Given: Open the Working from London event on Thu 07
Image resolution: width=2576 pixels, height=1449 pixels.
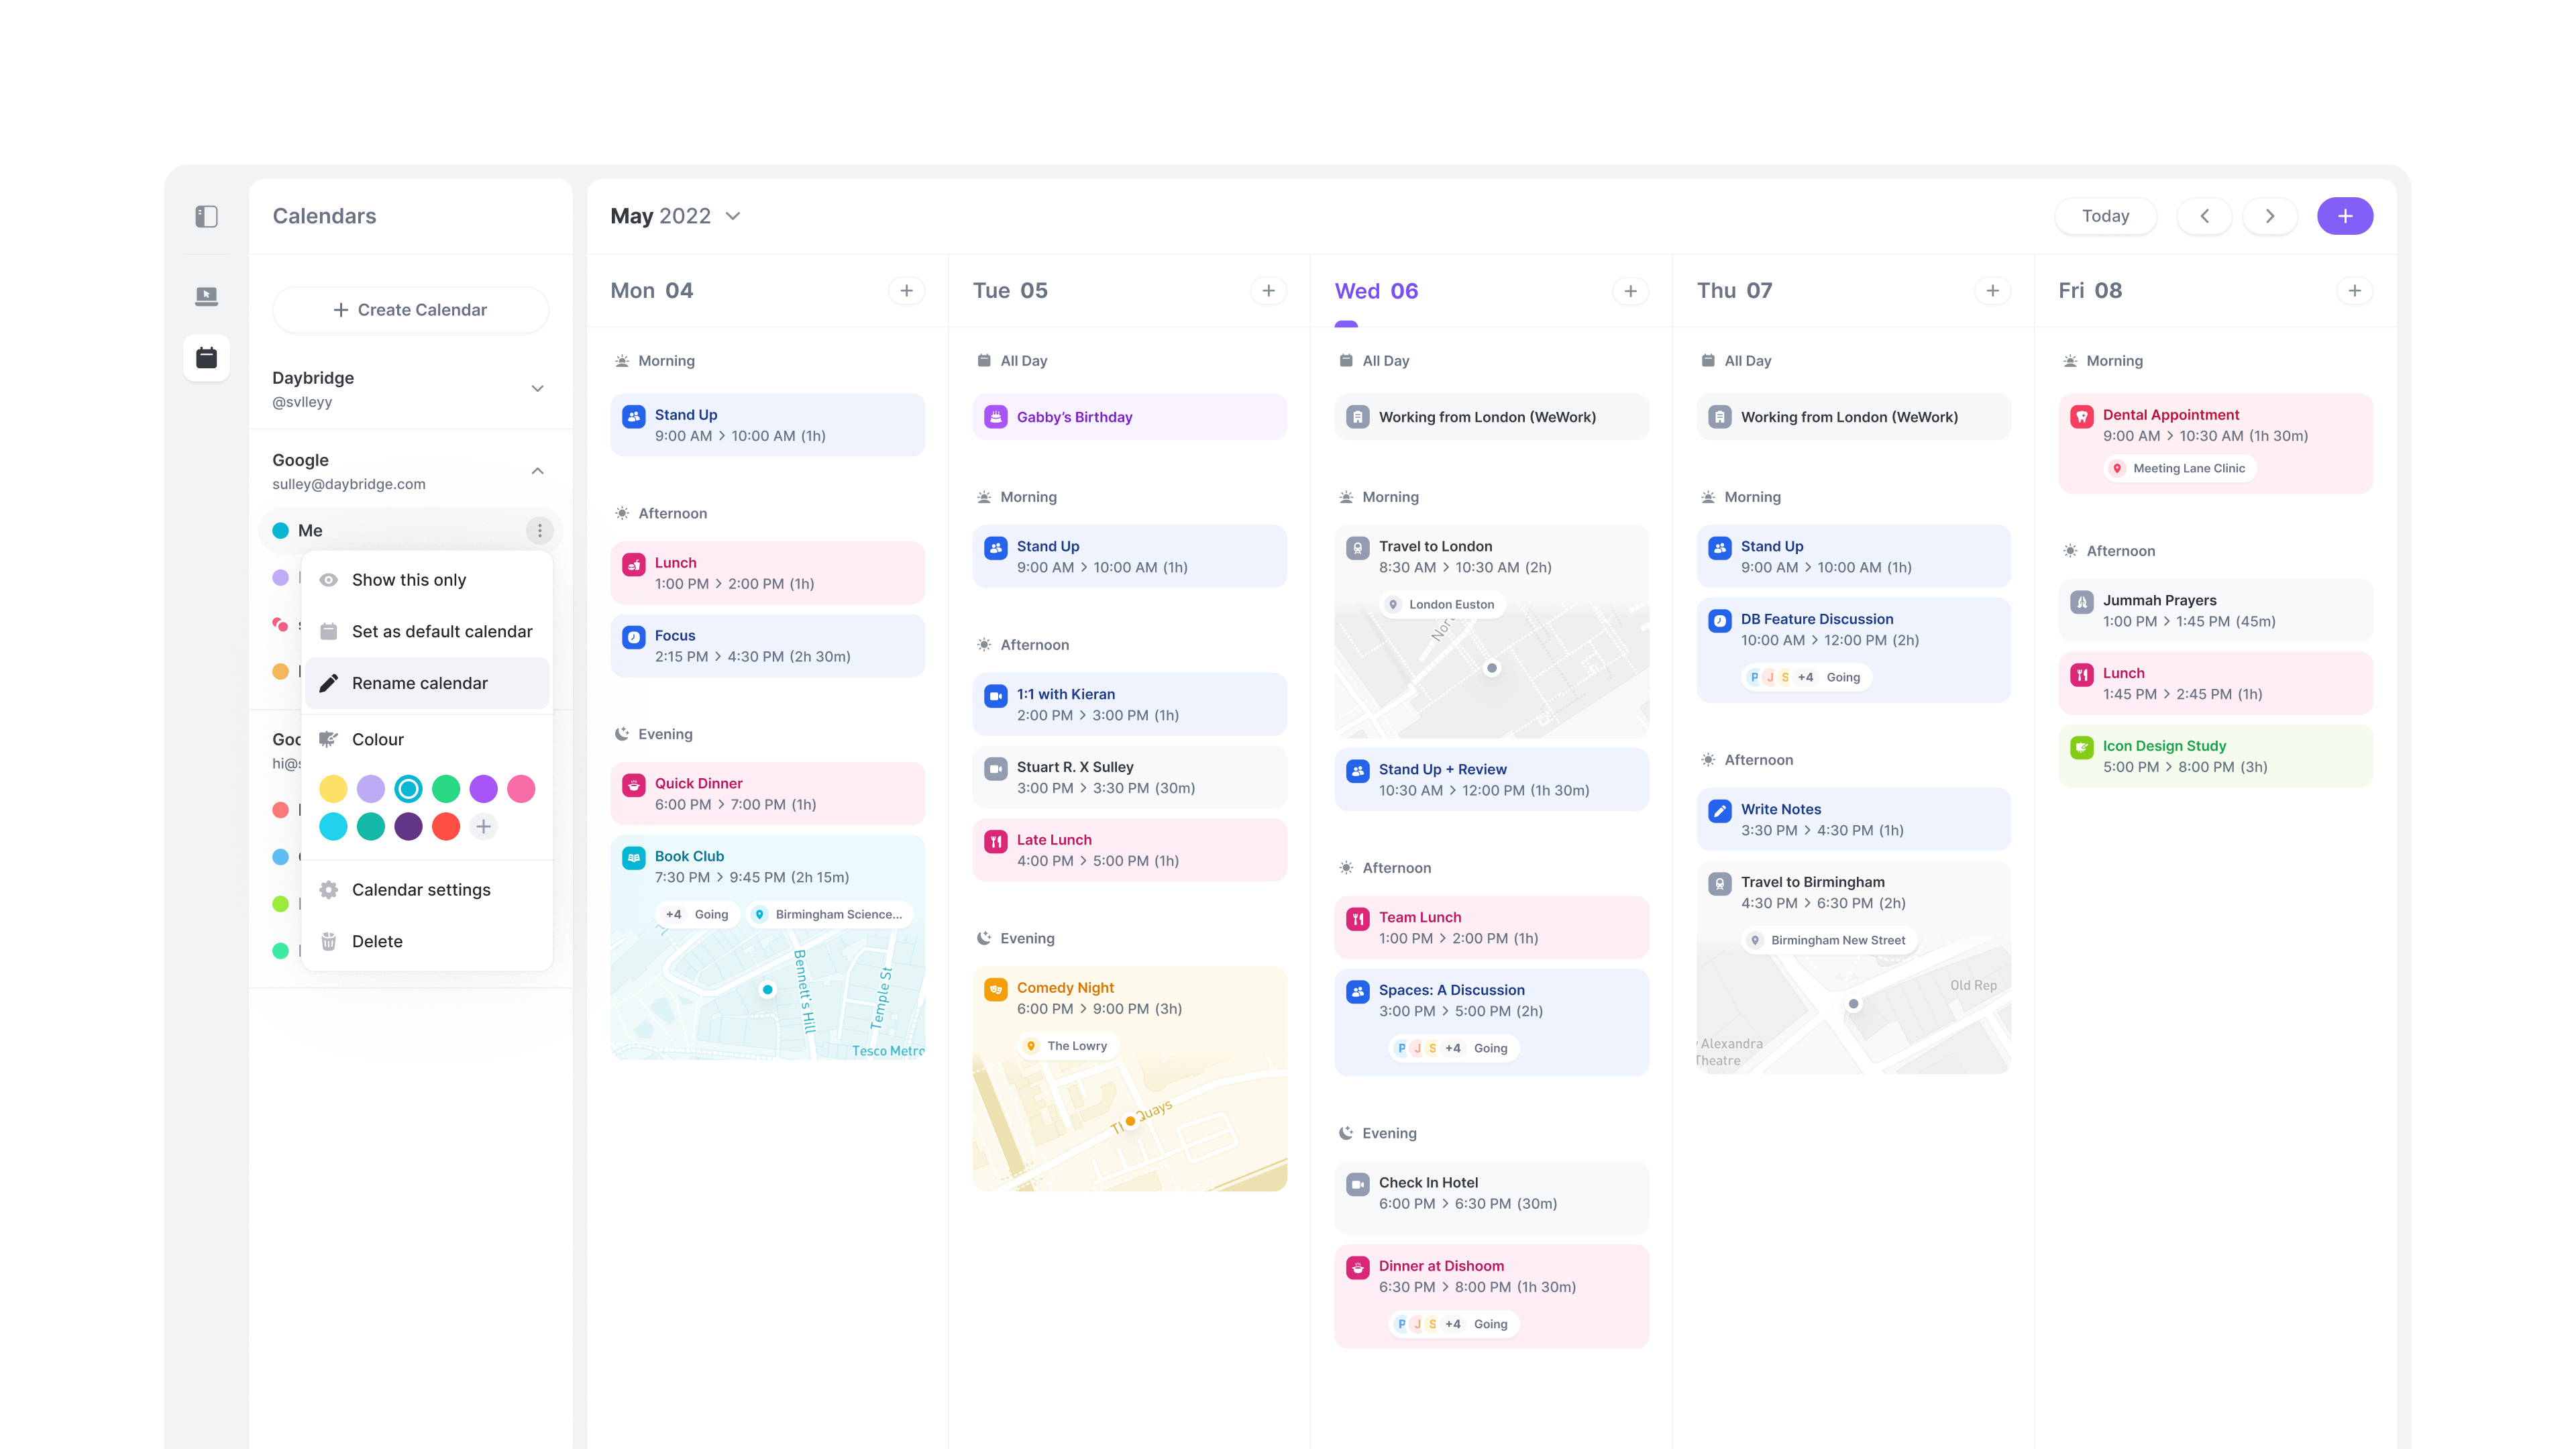Looking at the screenshot, I should click(x=1853, y=417).
